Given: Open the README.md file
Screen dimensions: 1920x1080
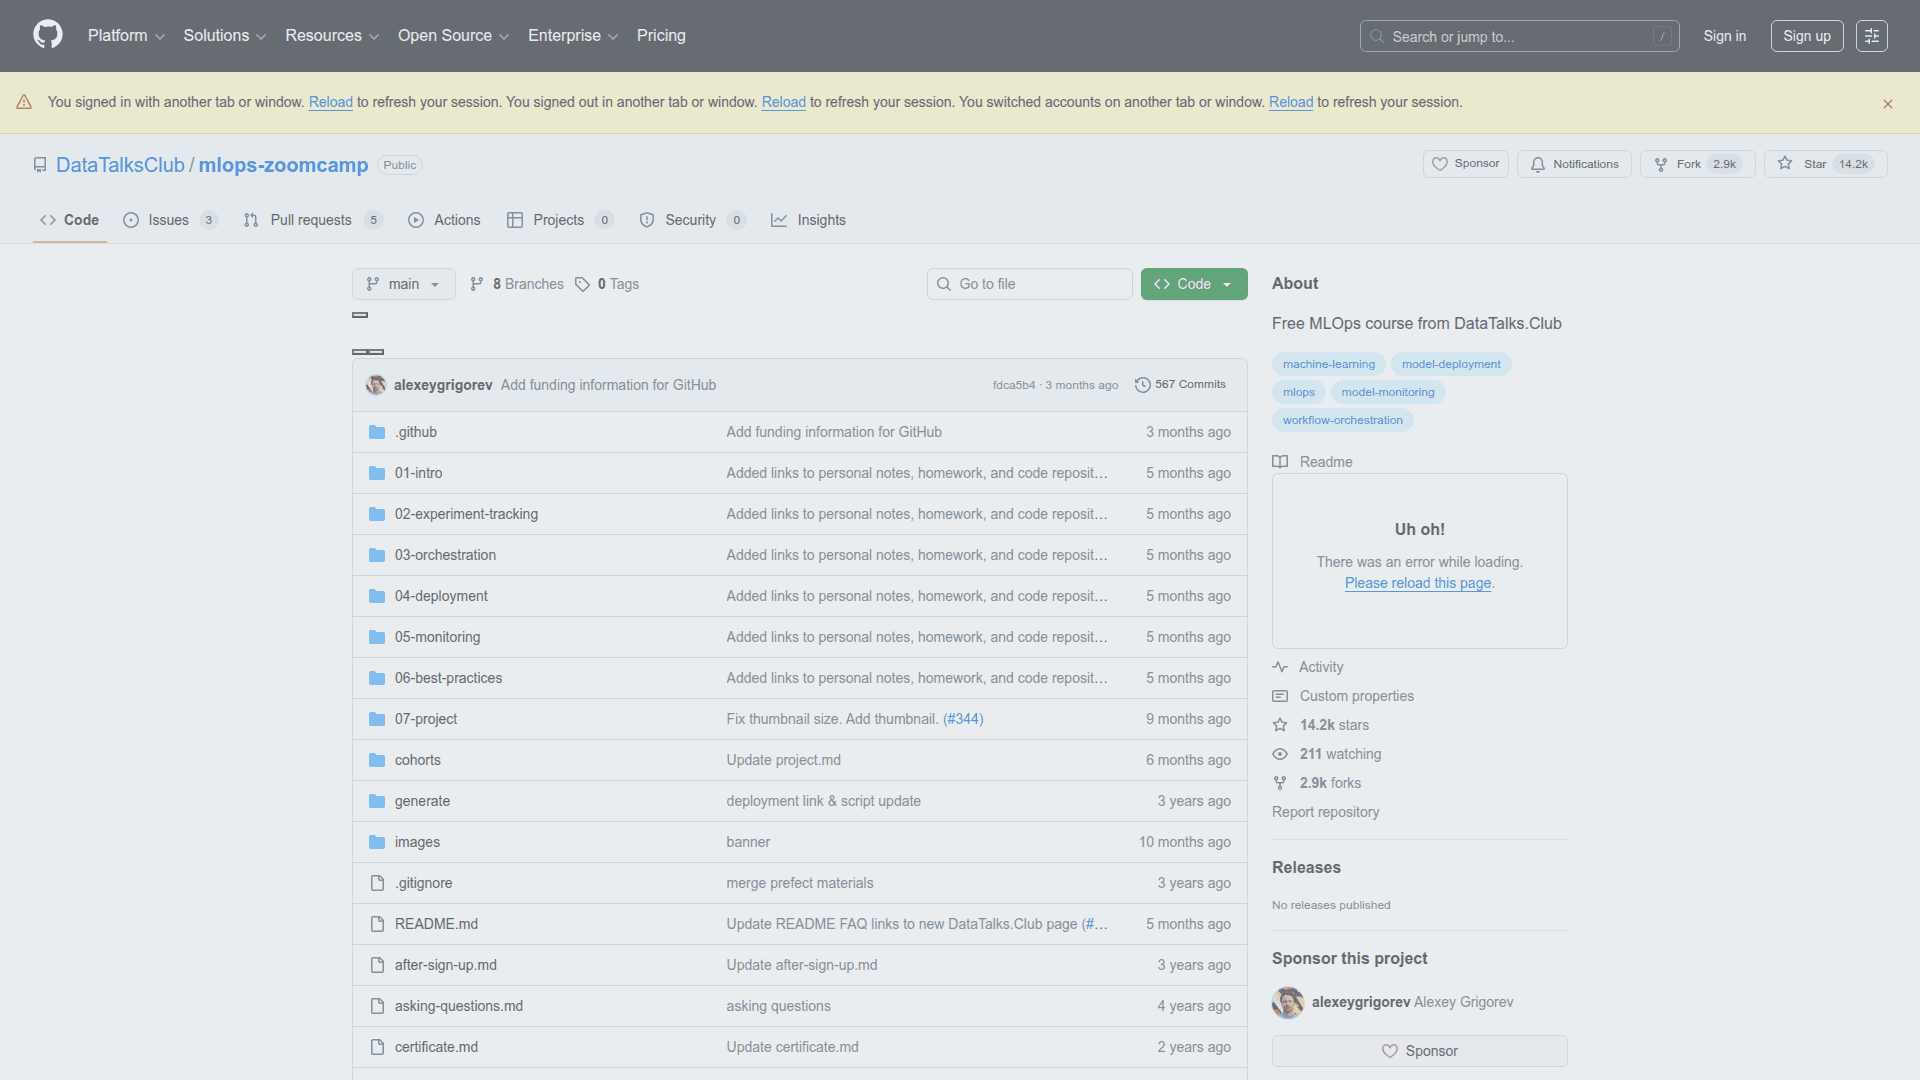Looking at the screenshot, I should 436,924.
